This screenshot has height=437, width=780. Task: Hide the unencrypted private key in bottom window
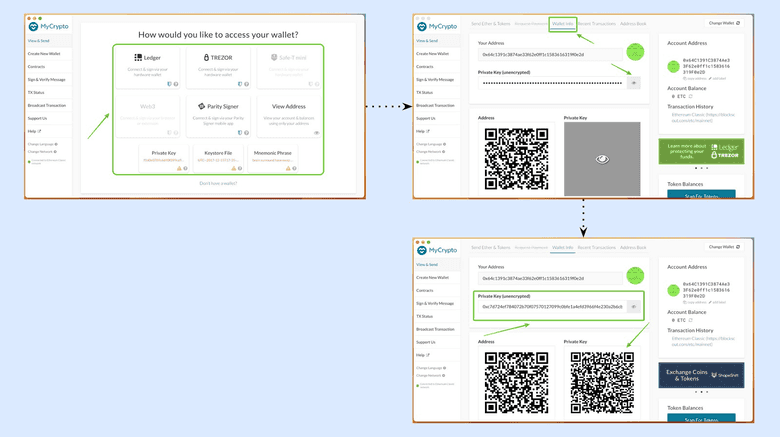(x=633, y=307)
